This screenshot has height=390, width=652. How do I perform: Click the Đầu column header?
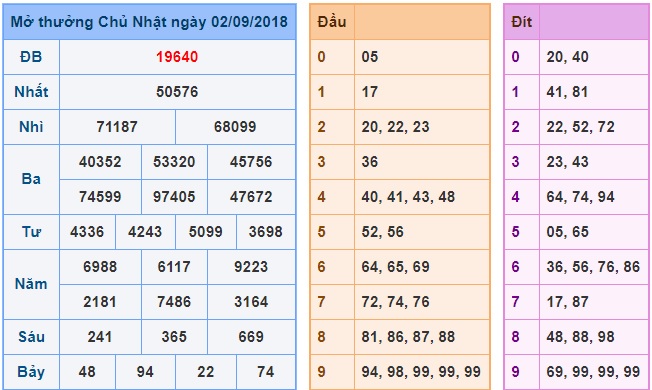pyautogui.click(x=332, y=22)
